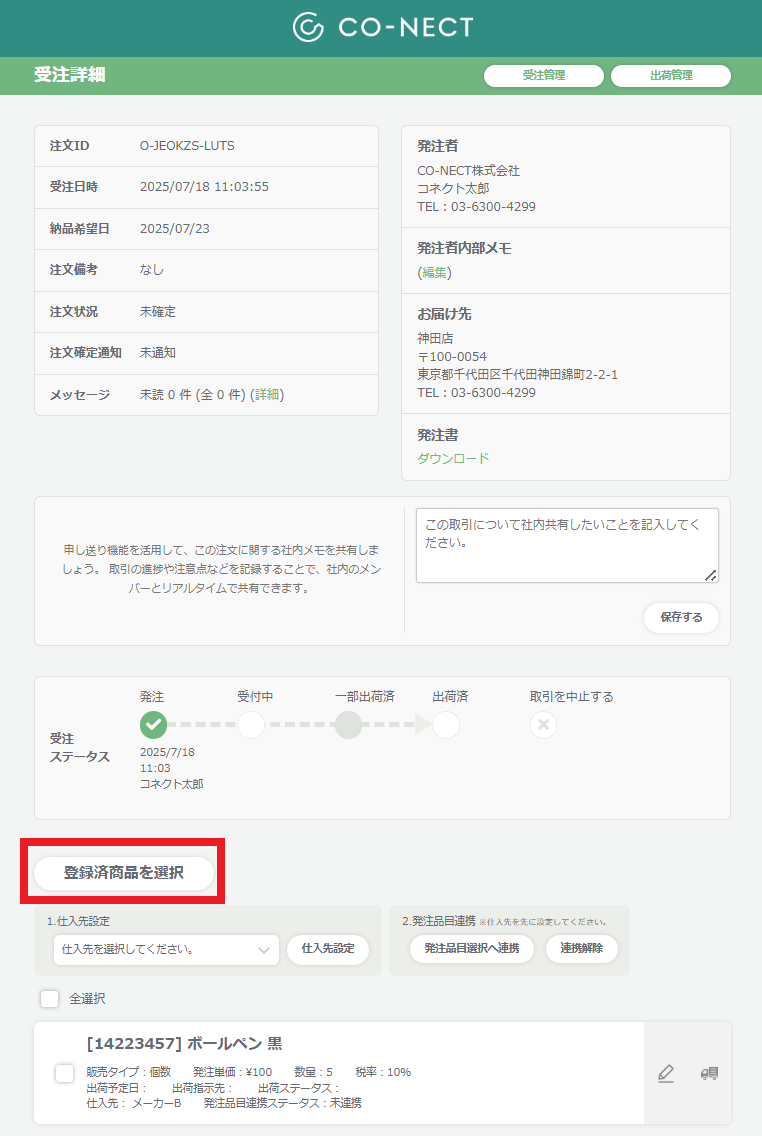The width and height of the screenshot is (762, 1136).
Task: Click the 仕入先設定 button
Action: click(328, 948)
